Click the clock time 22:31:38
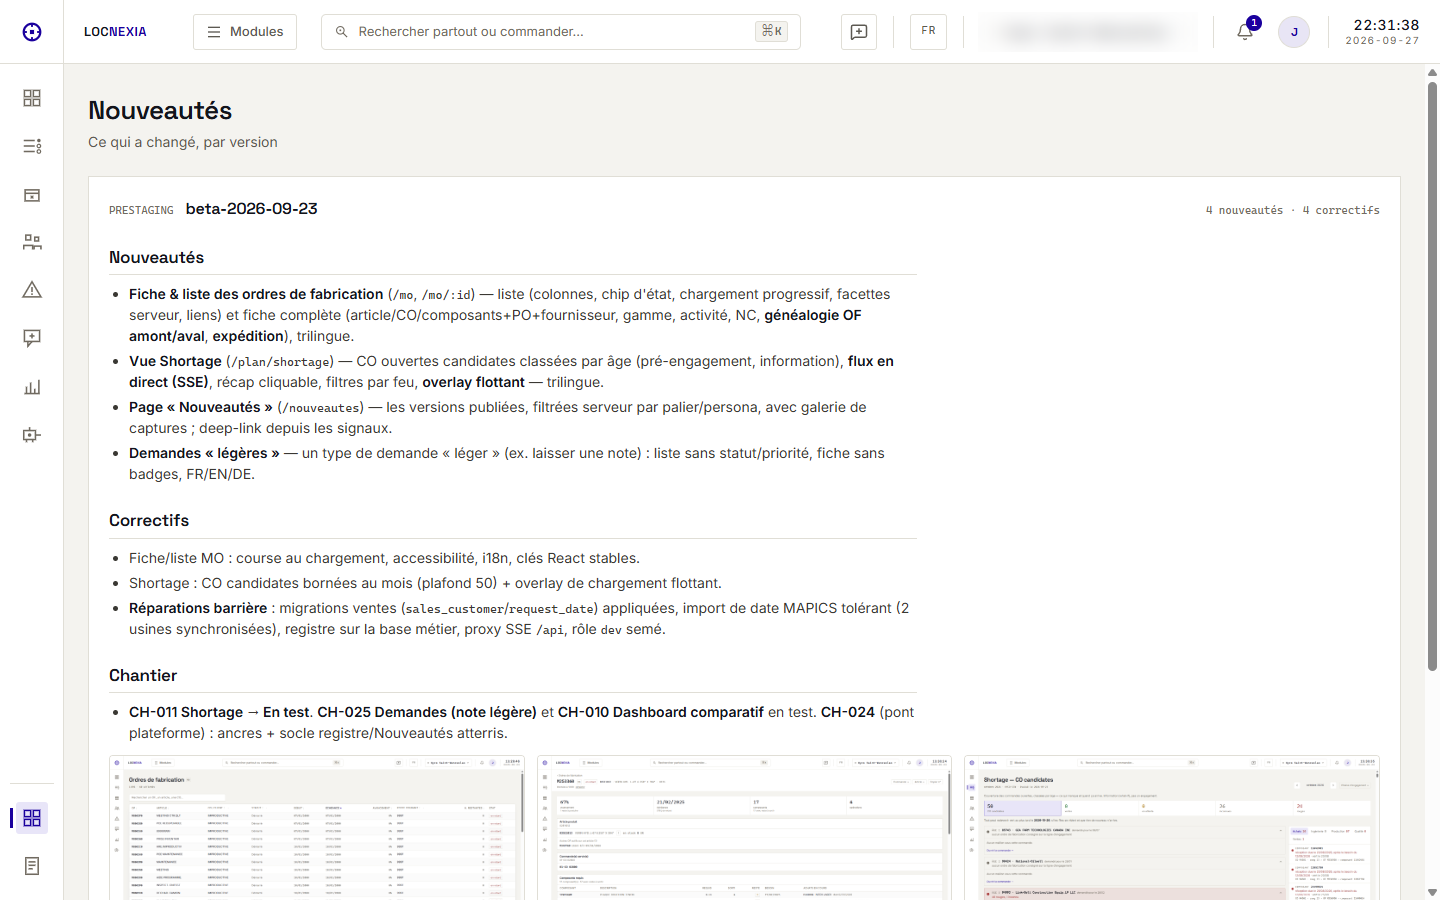The height and width of the screenshot is (900, 1440). tap(1386, 25)
